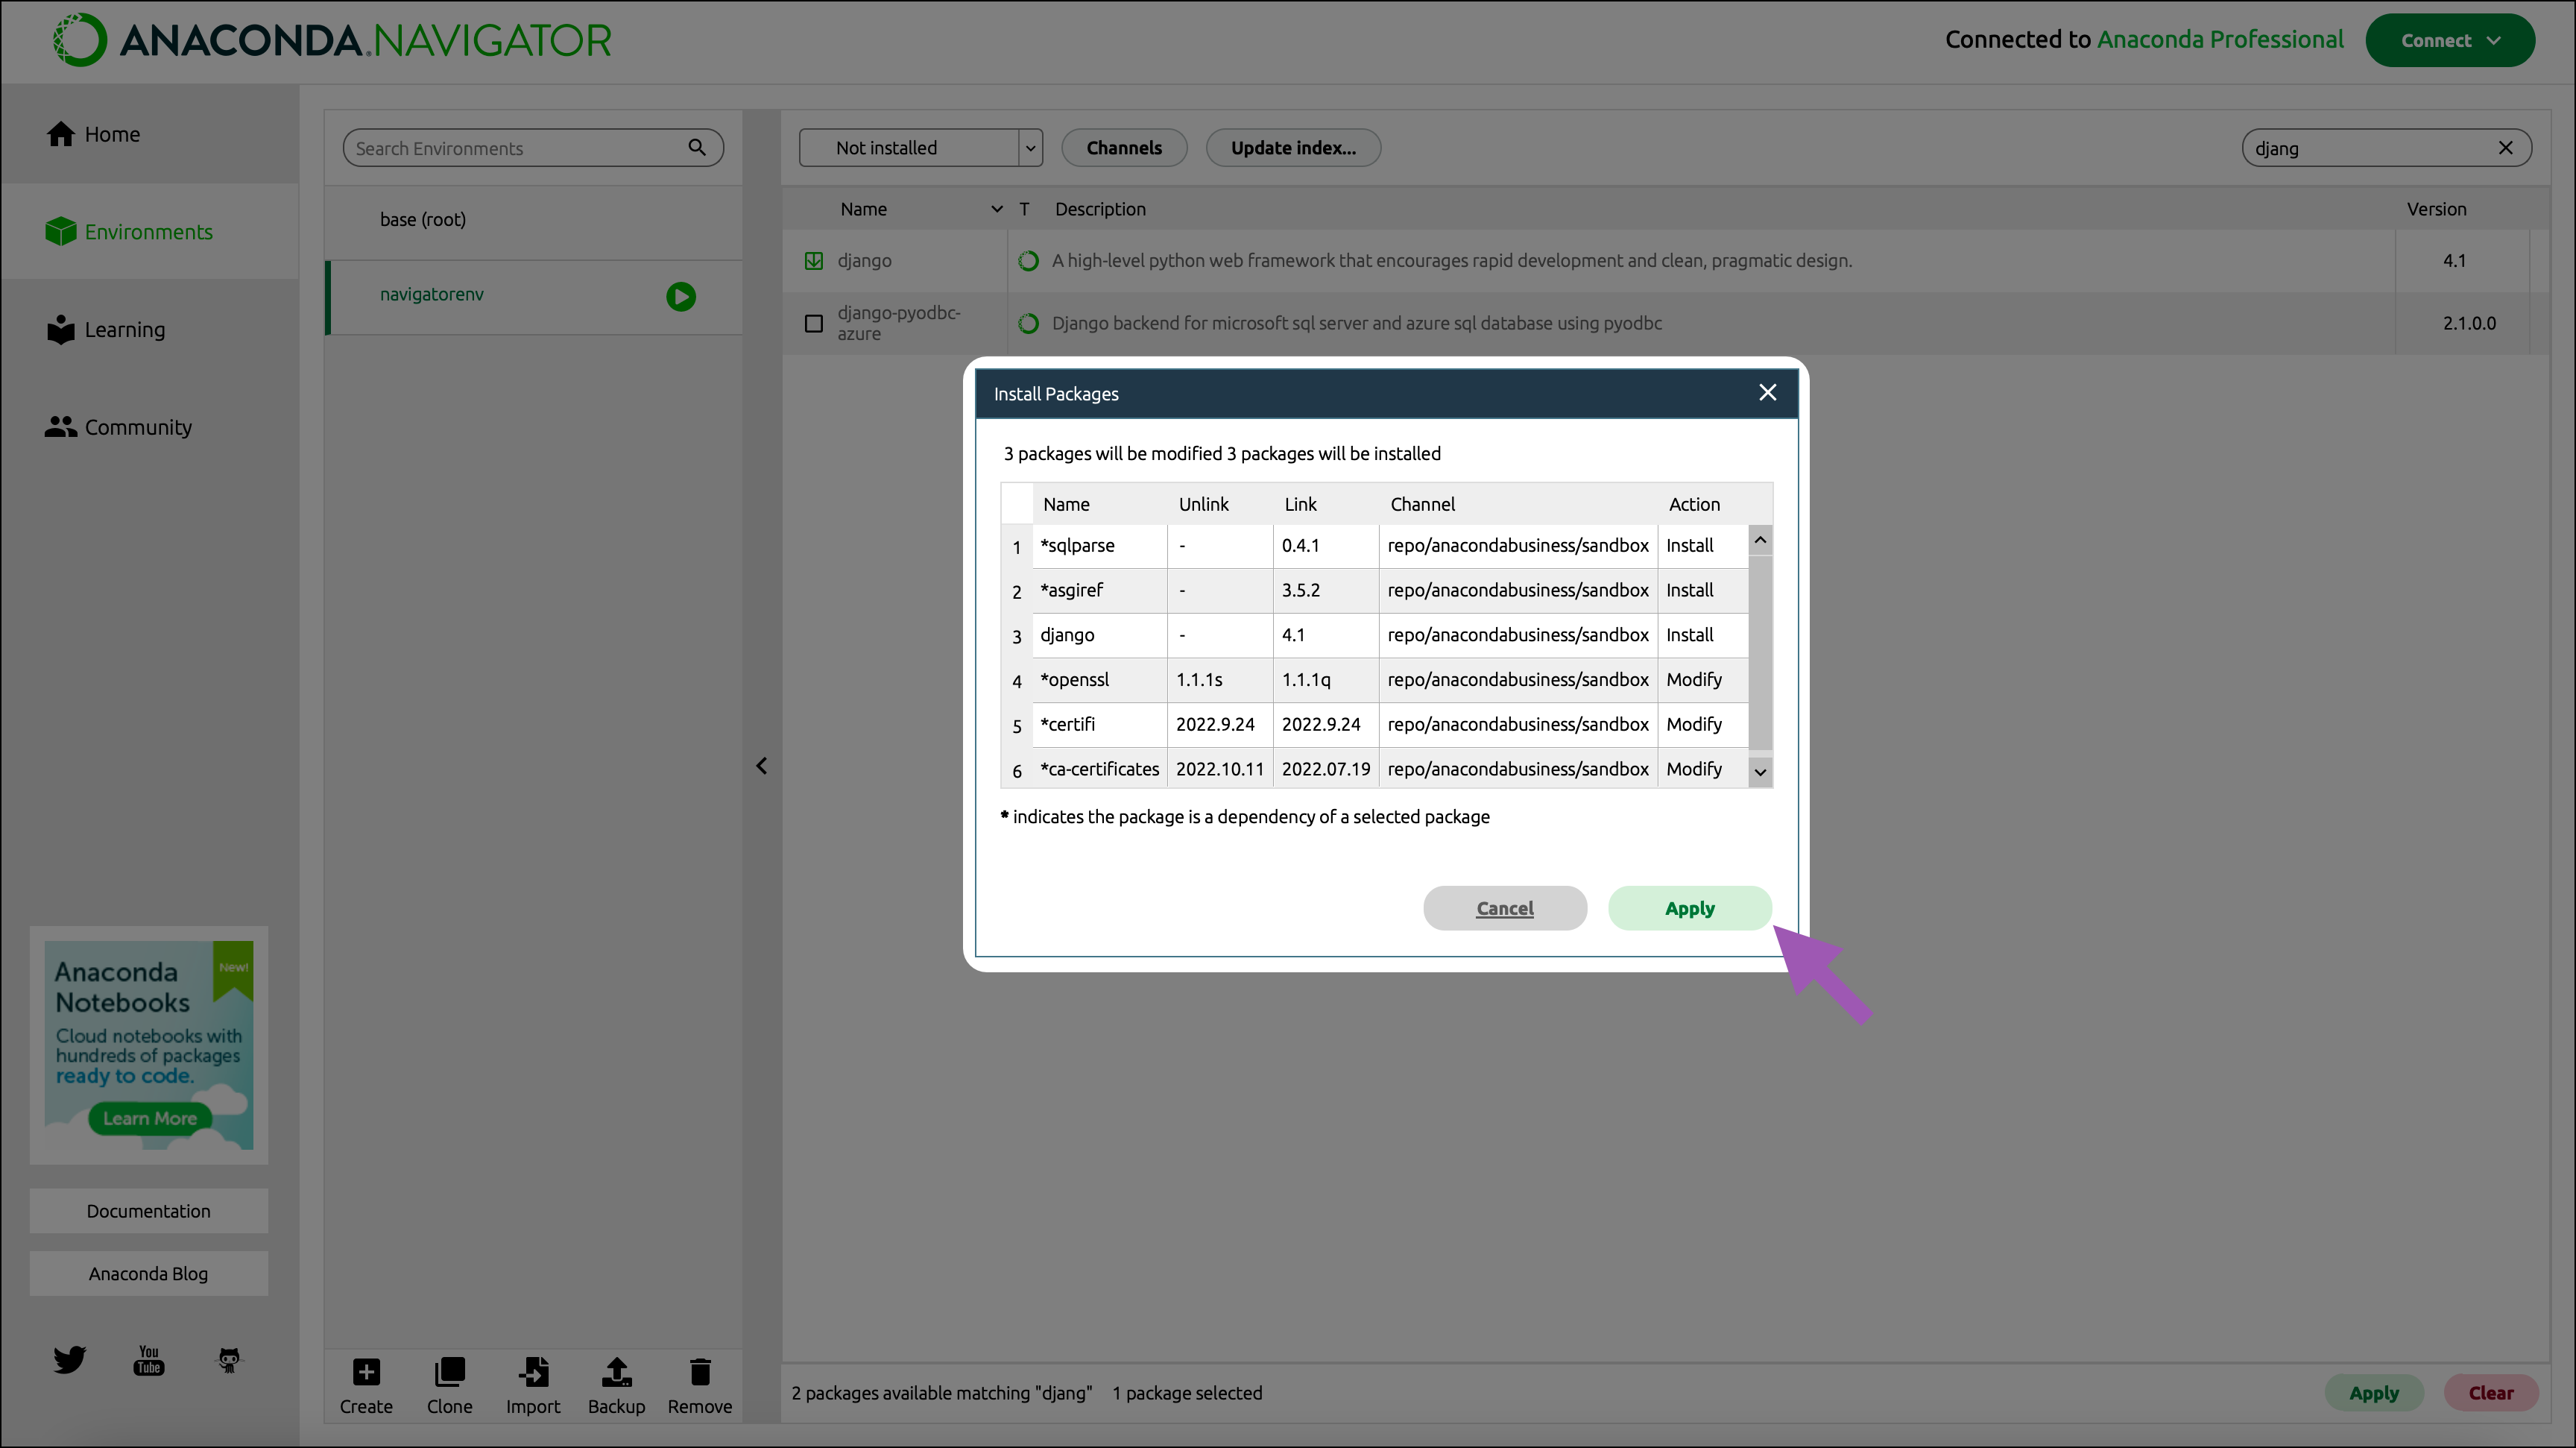Image resolution: width=2576 pixels, height=1448 pixels.
Task: Open the Not installed filter dropdown
Action: pyautogui.click(x=920, y=148)
